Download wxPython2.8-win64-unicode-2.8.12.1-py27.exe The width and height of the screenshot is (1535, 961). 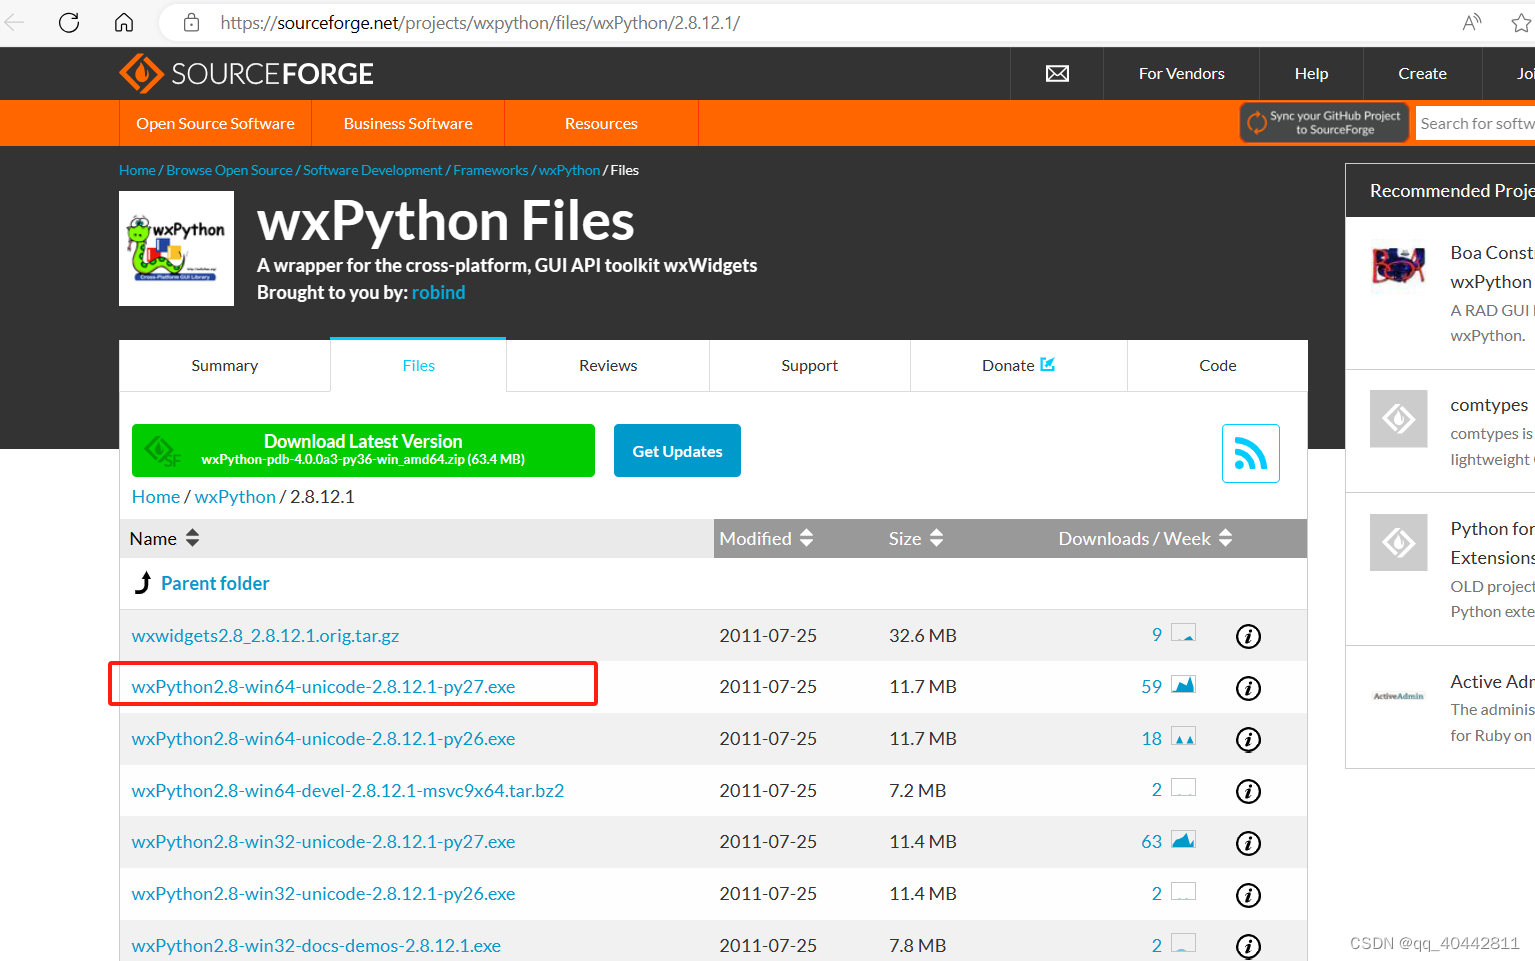tap(323, 687)
